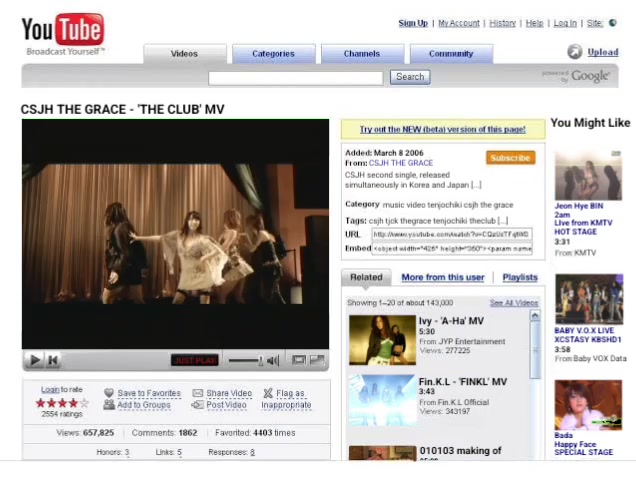Open the Channels tab
Screen dimensions: 636x480
[362, 54]
